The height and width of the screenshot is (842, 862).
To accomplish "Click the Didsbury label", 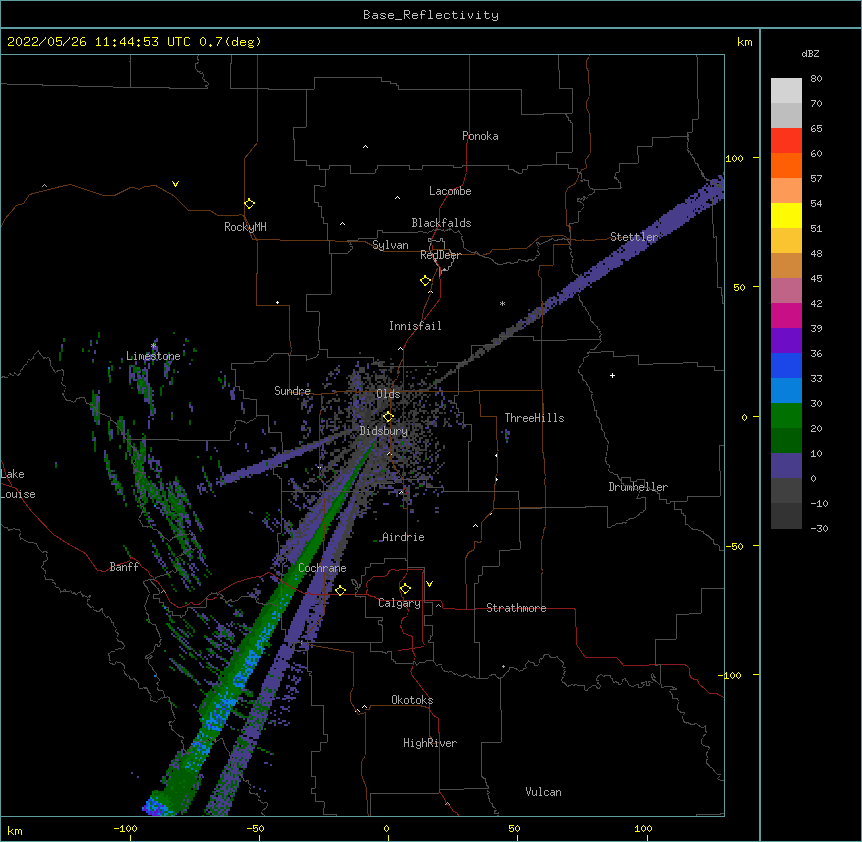I will 384,431.
